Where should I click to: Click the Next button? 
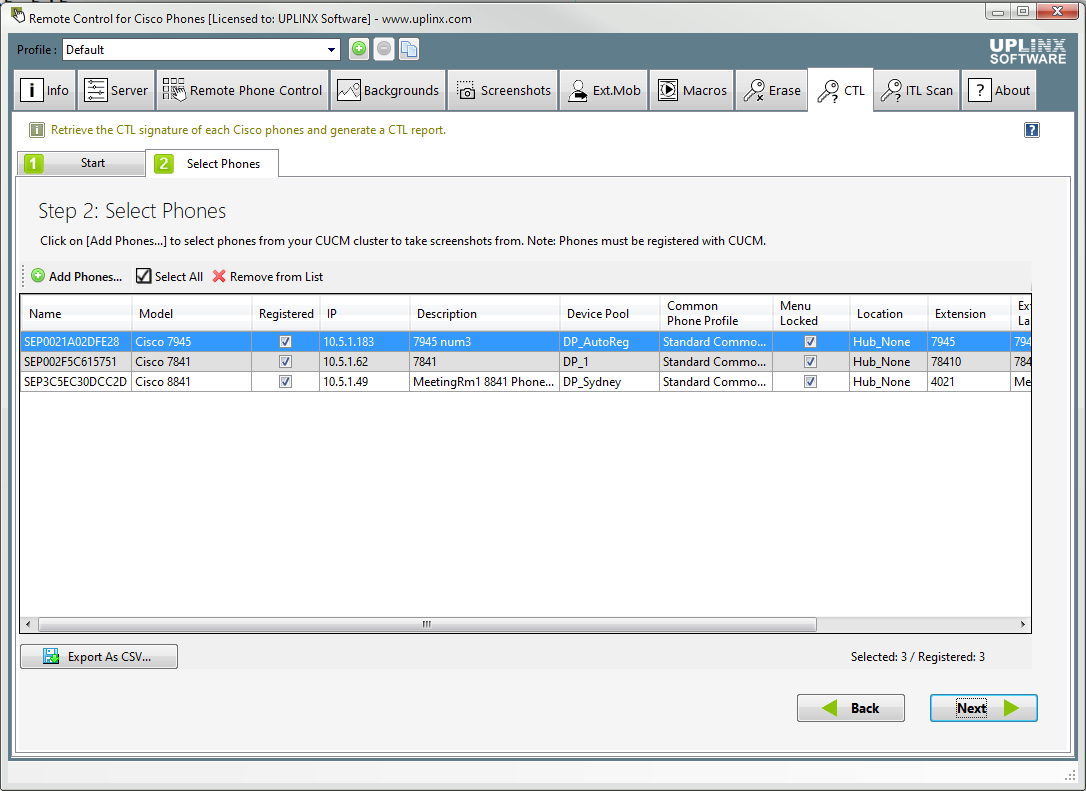coord(983,708)
